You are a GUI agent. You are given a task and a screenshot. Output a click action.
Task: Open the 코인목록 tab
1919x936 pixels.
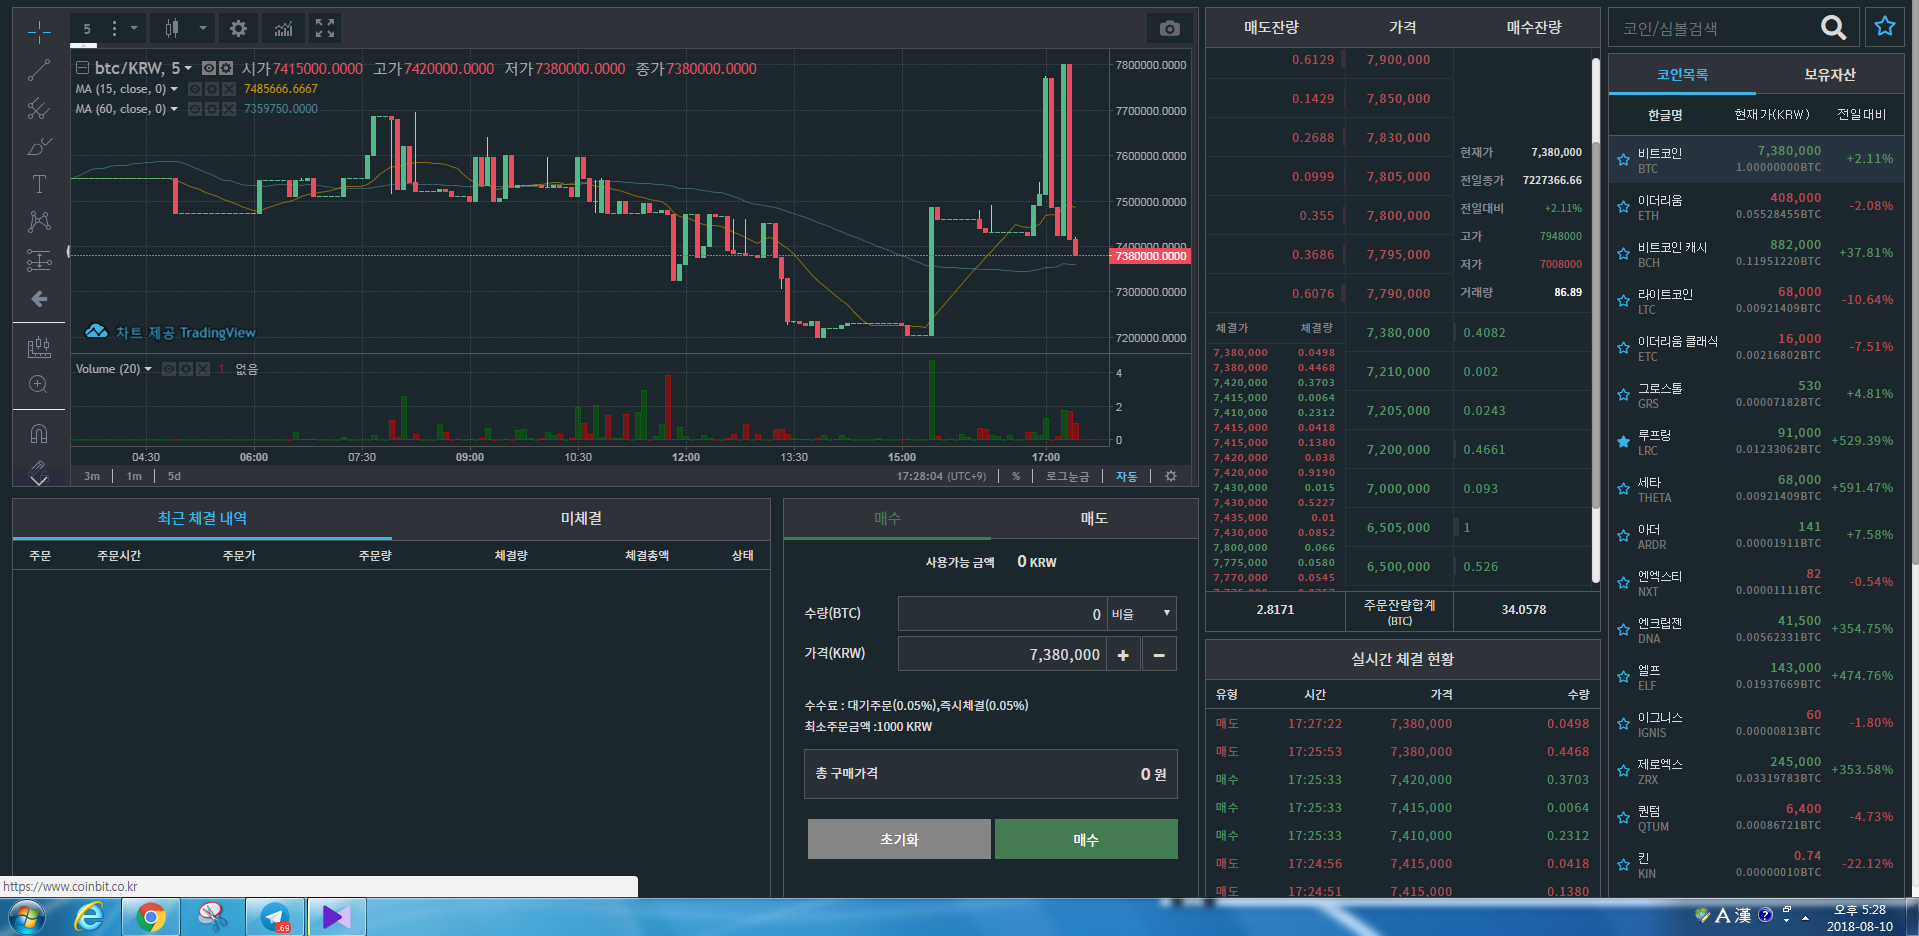point(1682,75)
